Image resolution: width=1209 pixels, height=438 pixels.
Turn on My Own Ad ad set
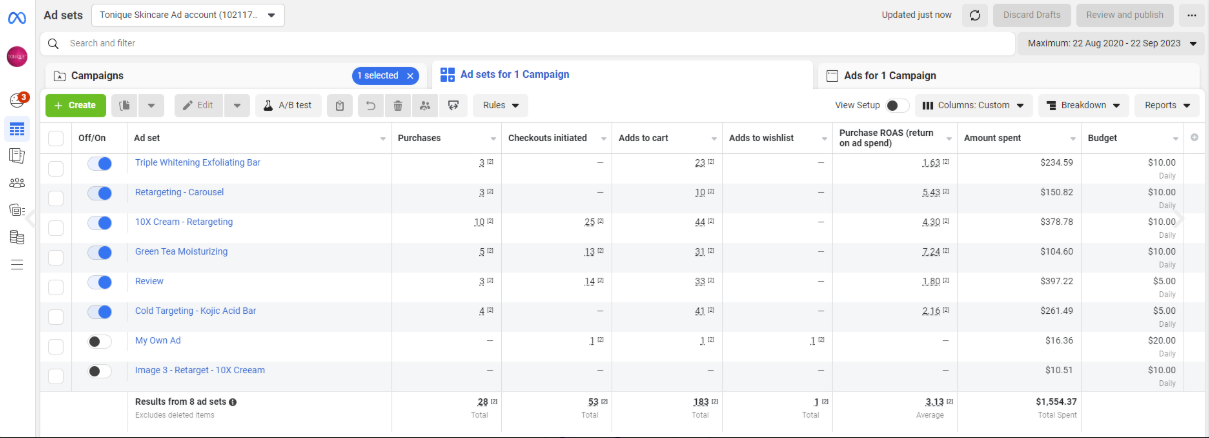99,342
